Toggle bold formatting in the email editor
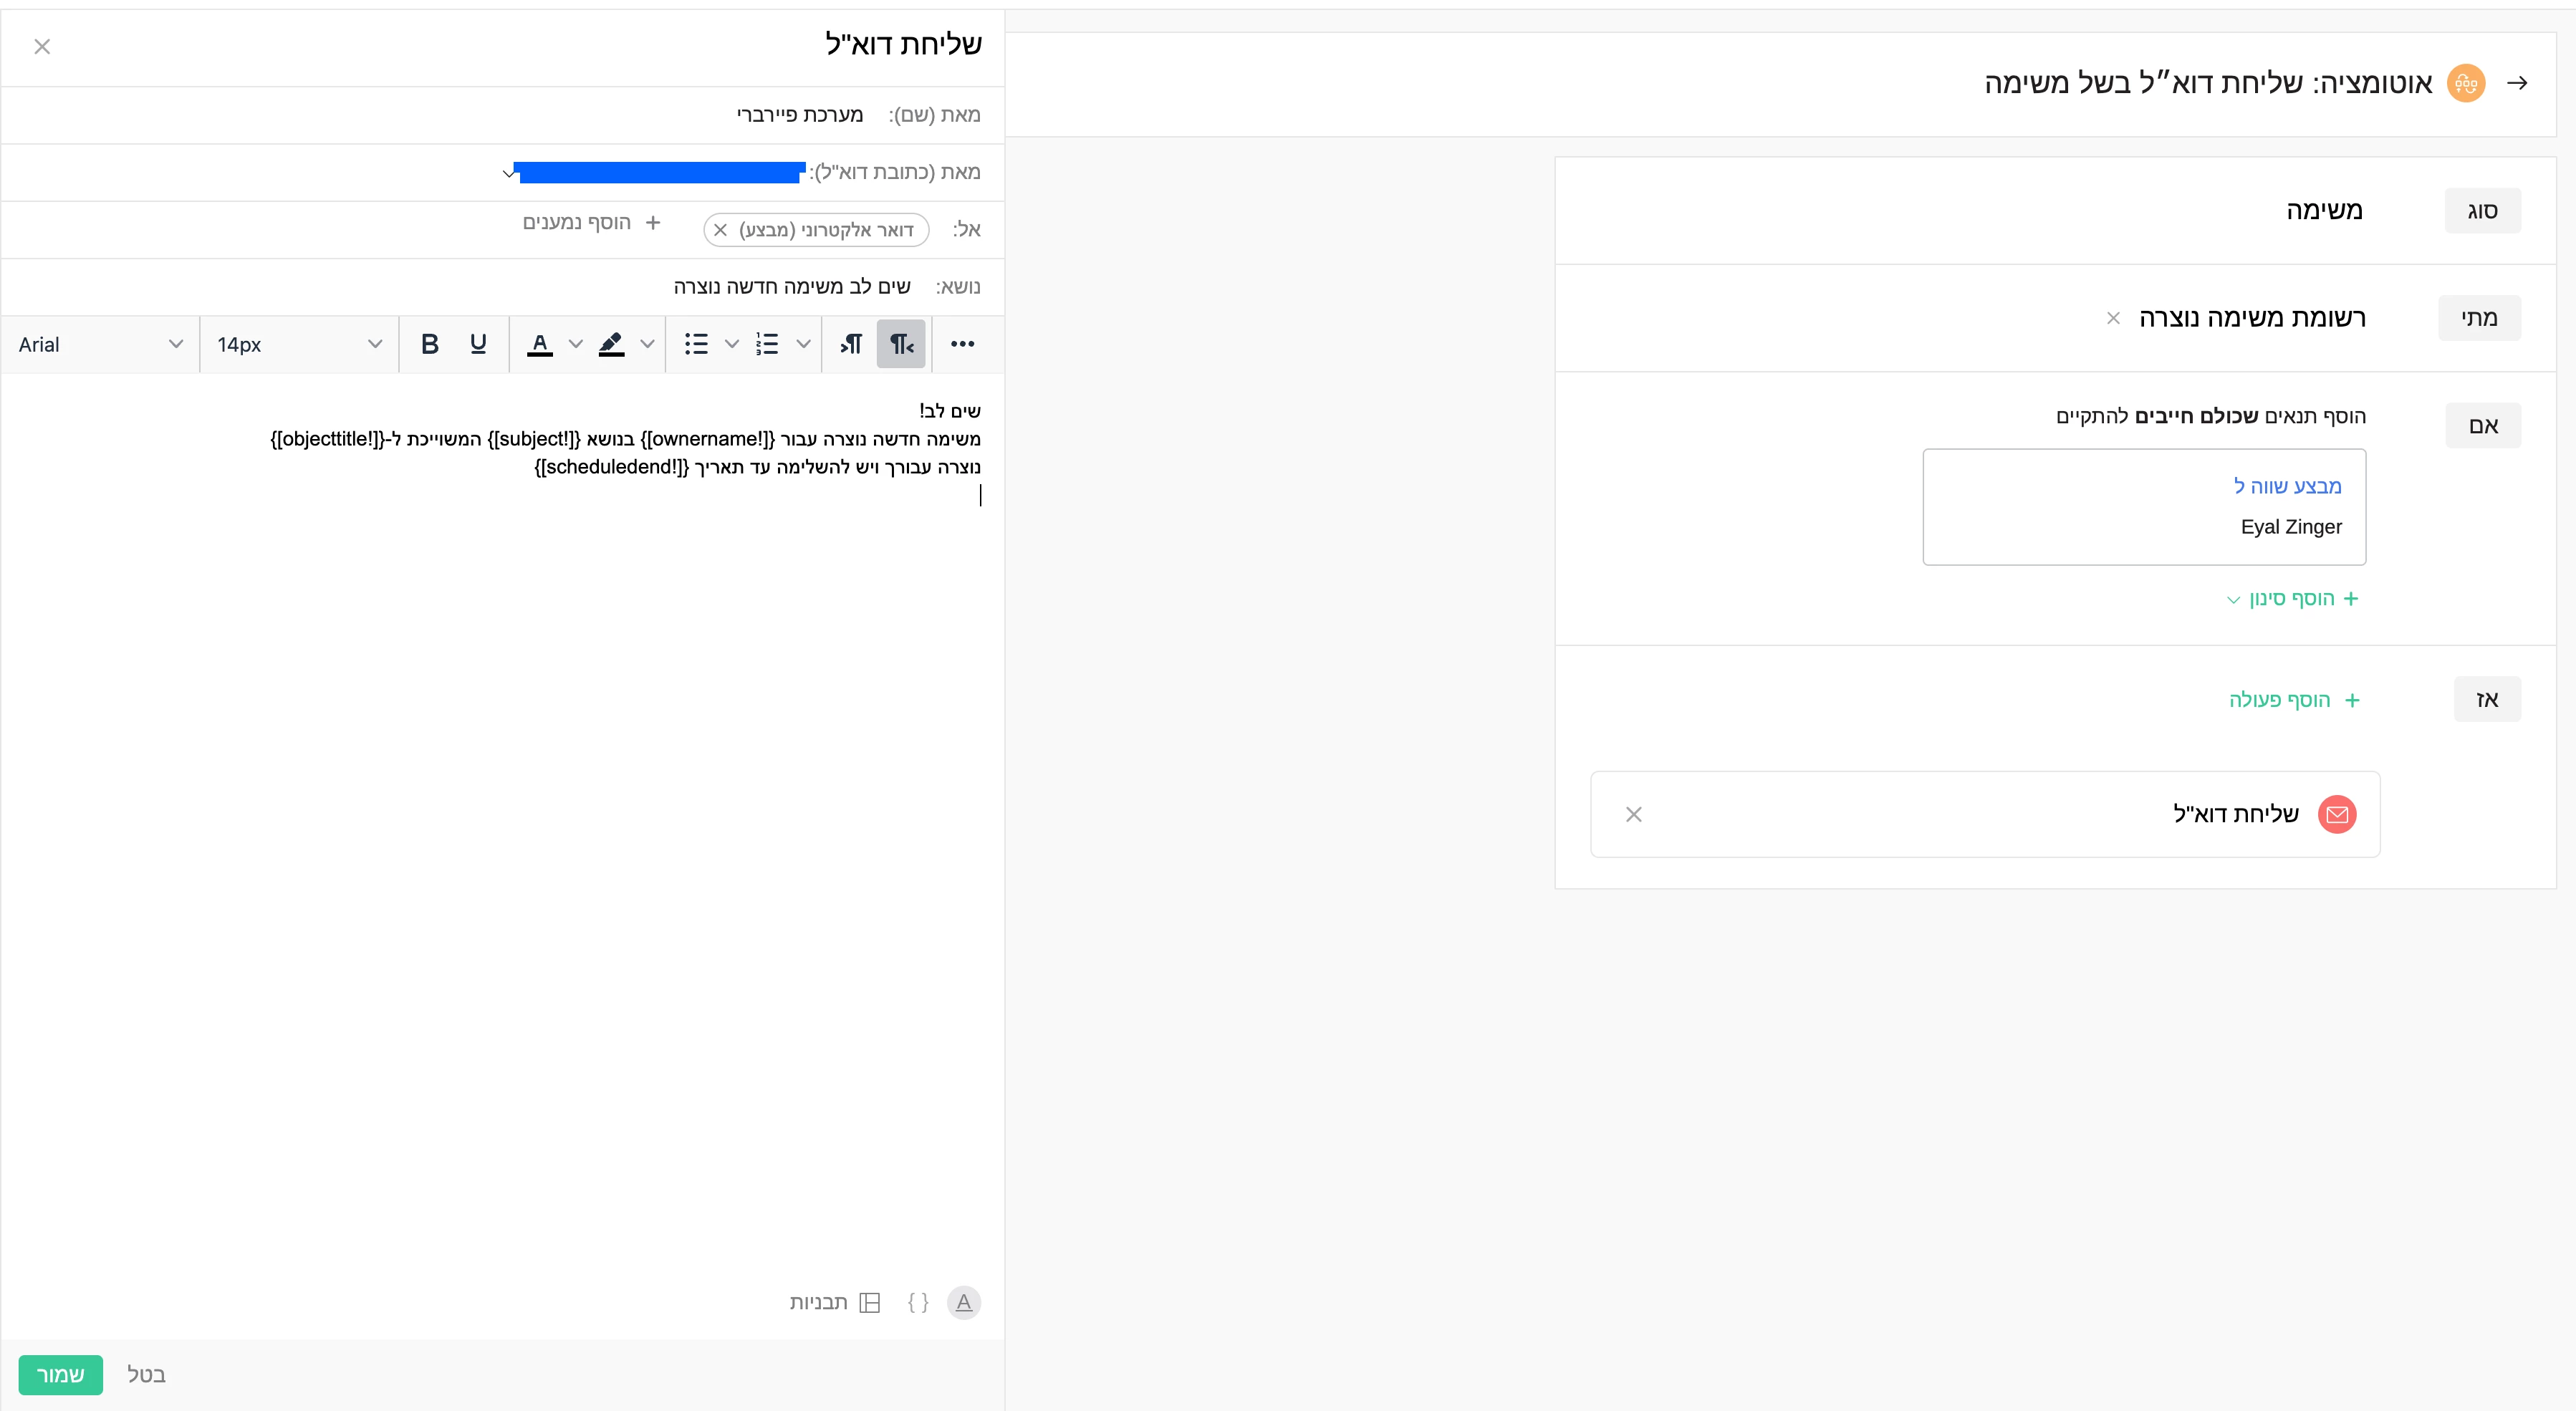Viewport: 2576px width, 1411px height. pyautogui.click(x=429, y=344)
